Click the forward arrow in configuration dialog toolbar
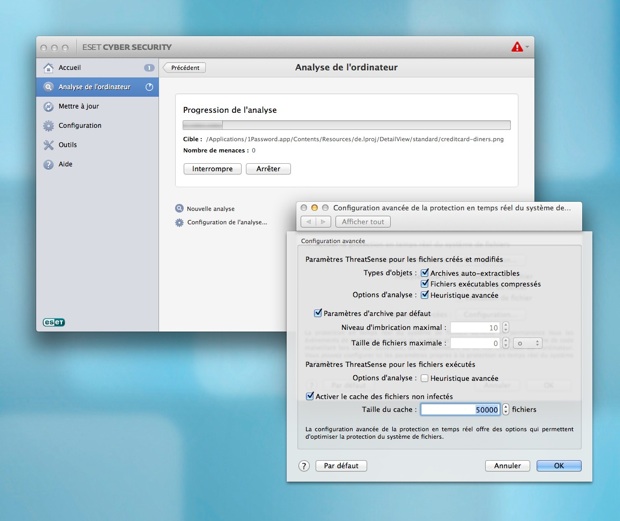The width and height of the screenshot is (620, 521). tap(323, 222)
